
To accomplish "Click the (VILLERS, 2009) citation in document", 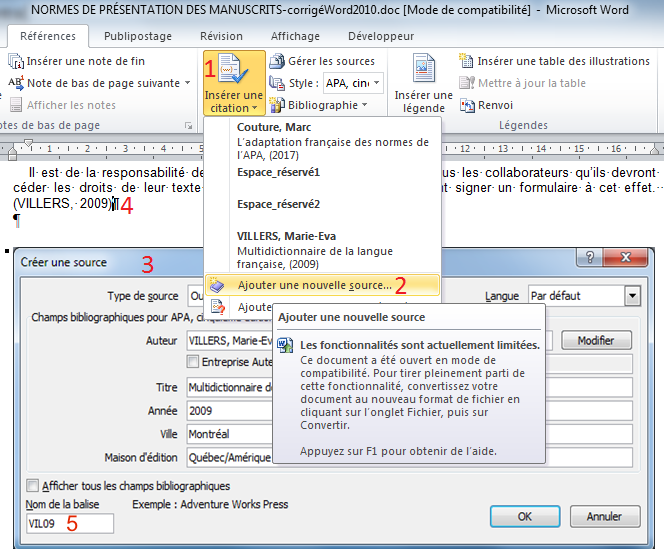I will [62, 204].
